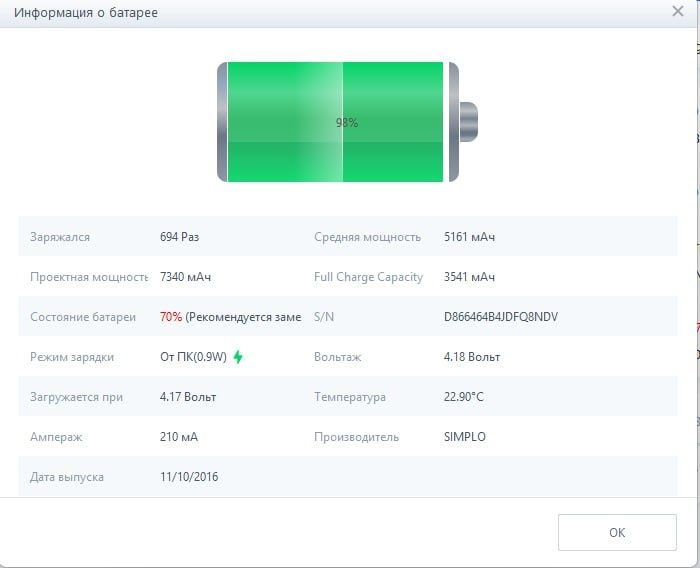Select the serial number D866464B4JDFQ8NDV
This screenshot has width=700, height=568.
(x=501, y=317)
